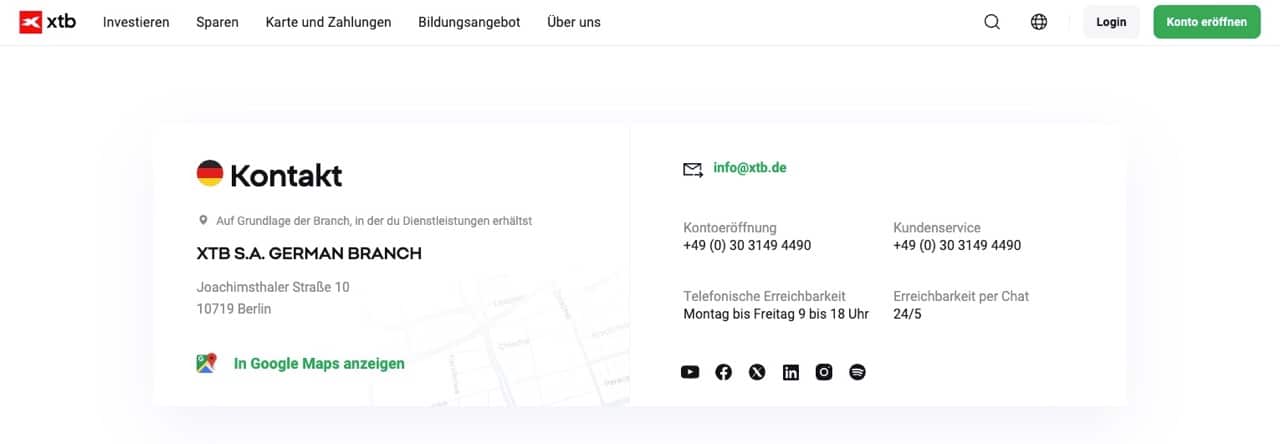Click the envelope email icon
This screenshot has width=1280, height=444.
coord(693,169)
